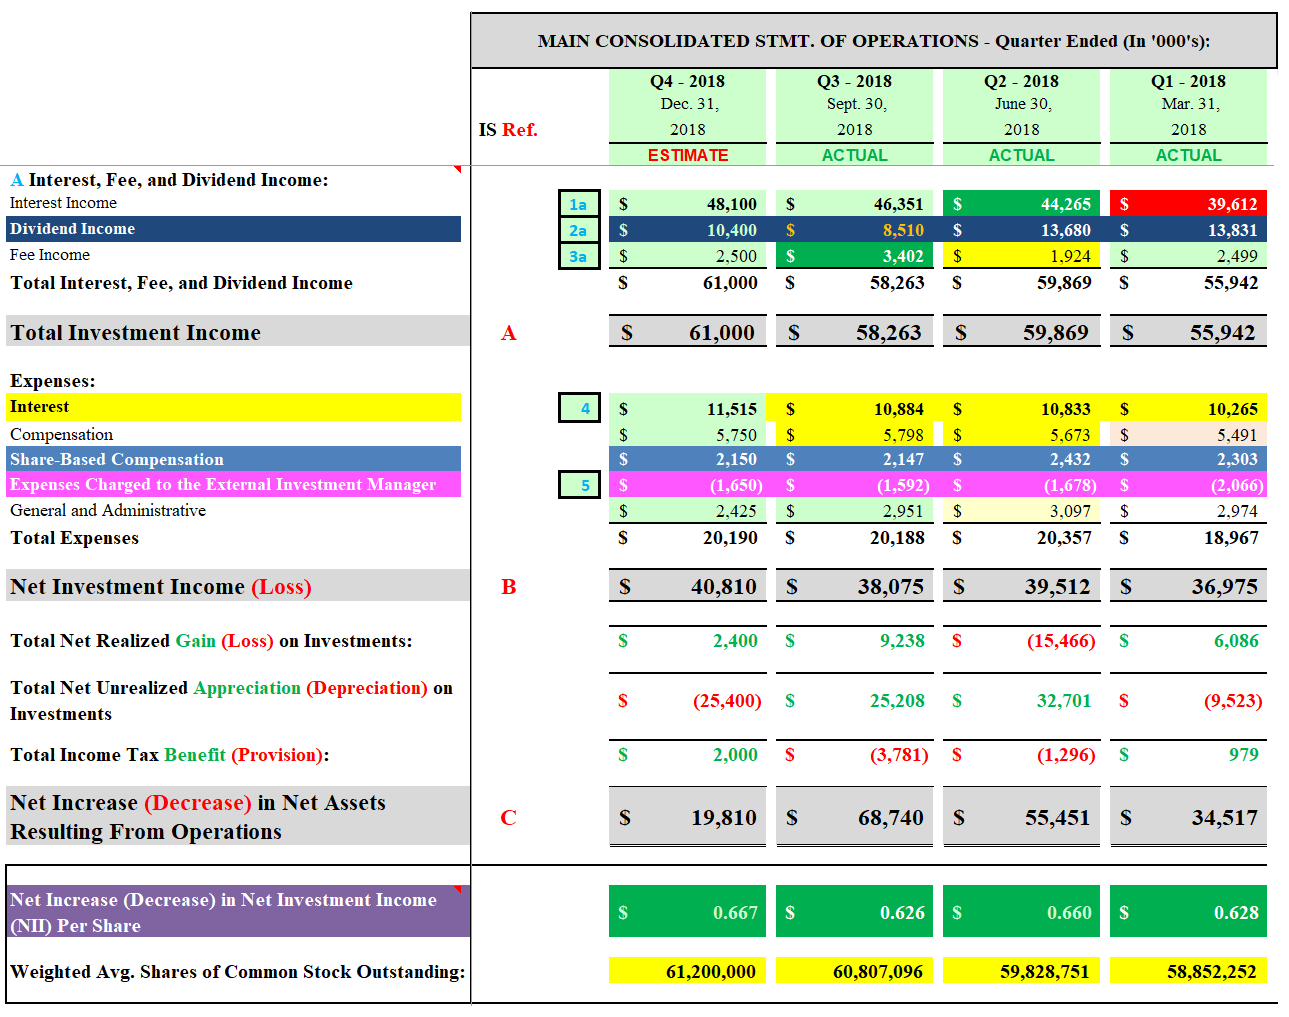
Task: Select the Q1 interest income cell 39,612
Action: [x=1188, y=204]
